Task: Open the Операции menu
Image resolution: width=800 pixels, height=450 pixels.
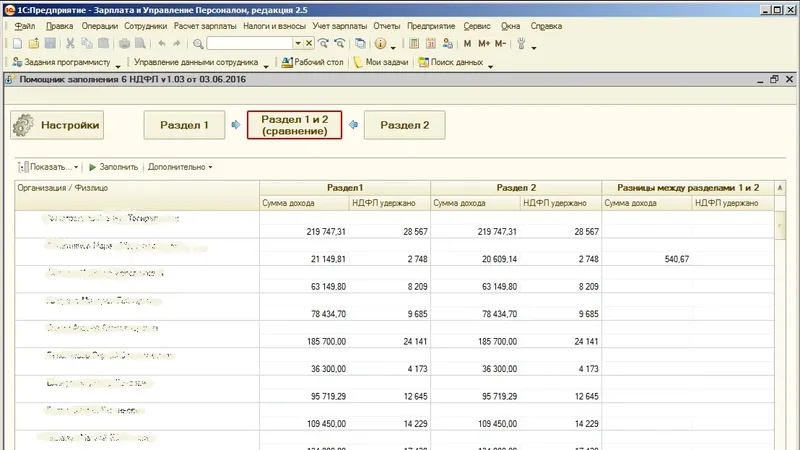Action: pos(99,26)
